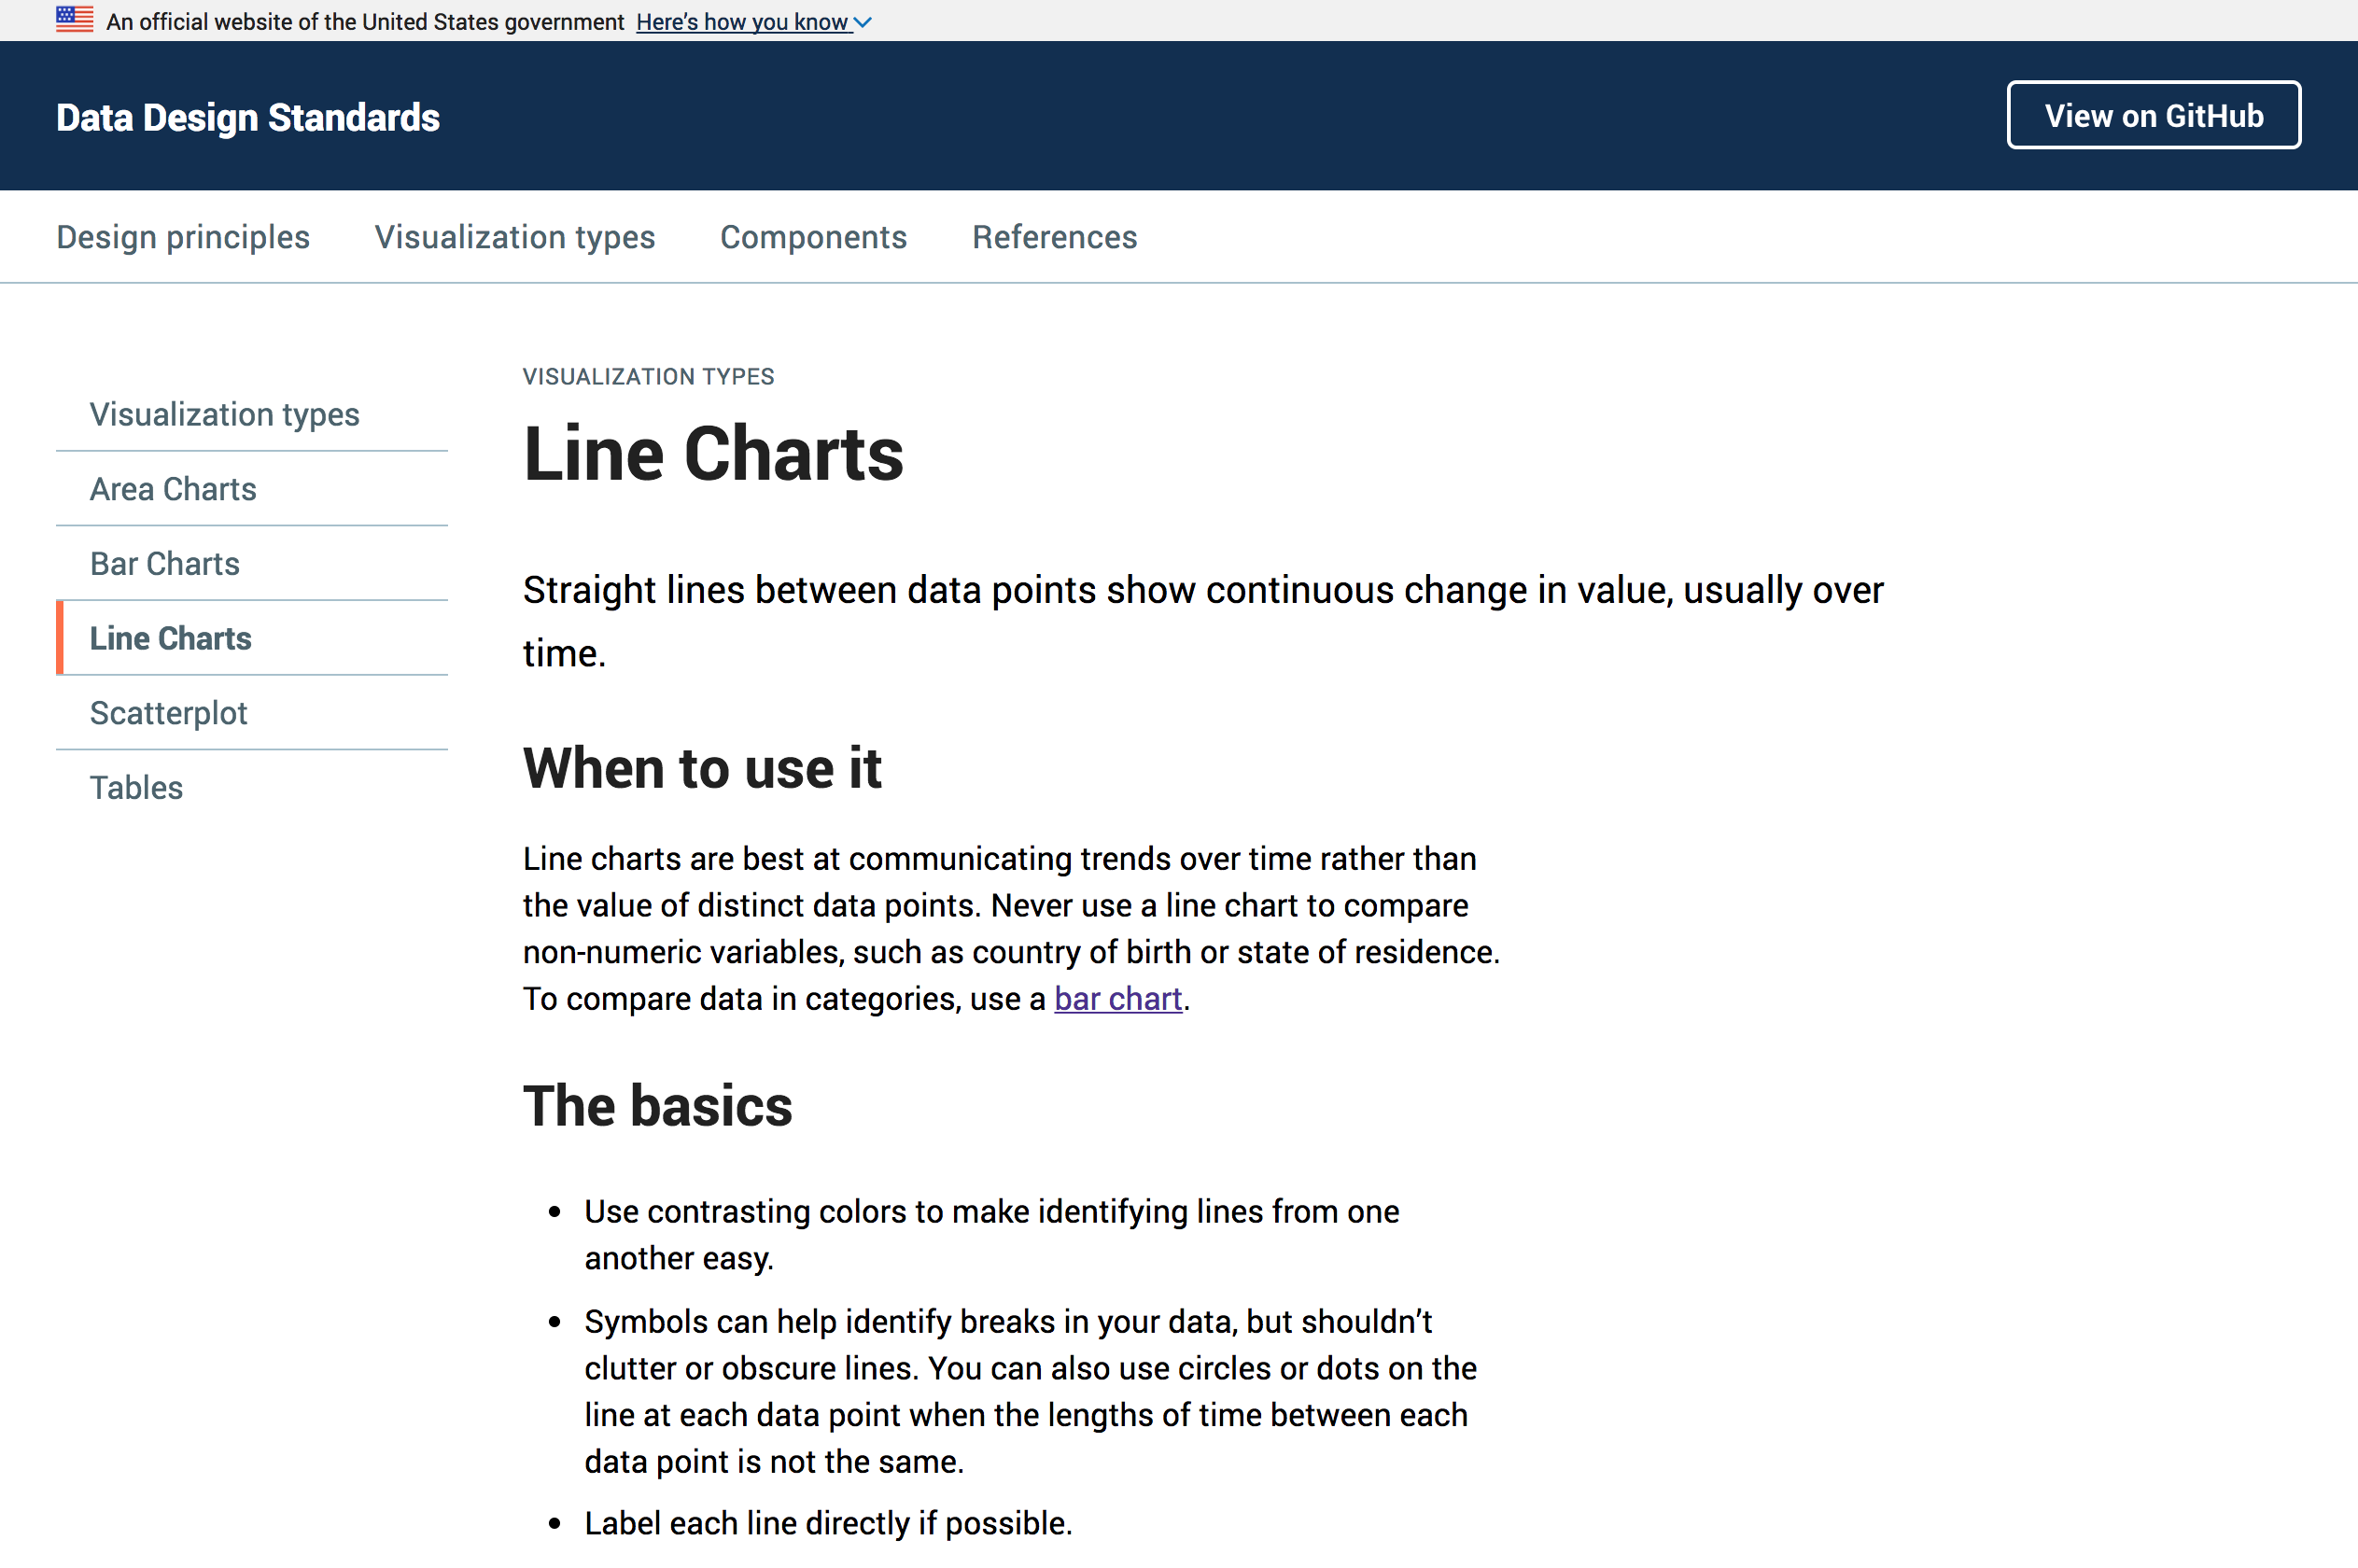Image resolution: width=2358 pixels, height=1568 pixels.
Task: Open the View on GitHub page
Action: coord(2152,114)
